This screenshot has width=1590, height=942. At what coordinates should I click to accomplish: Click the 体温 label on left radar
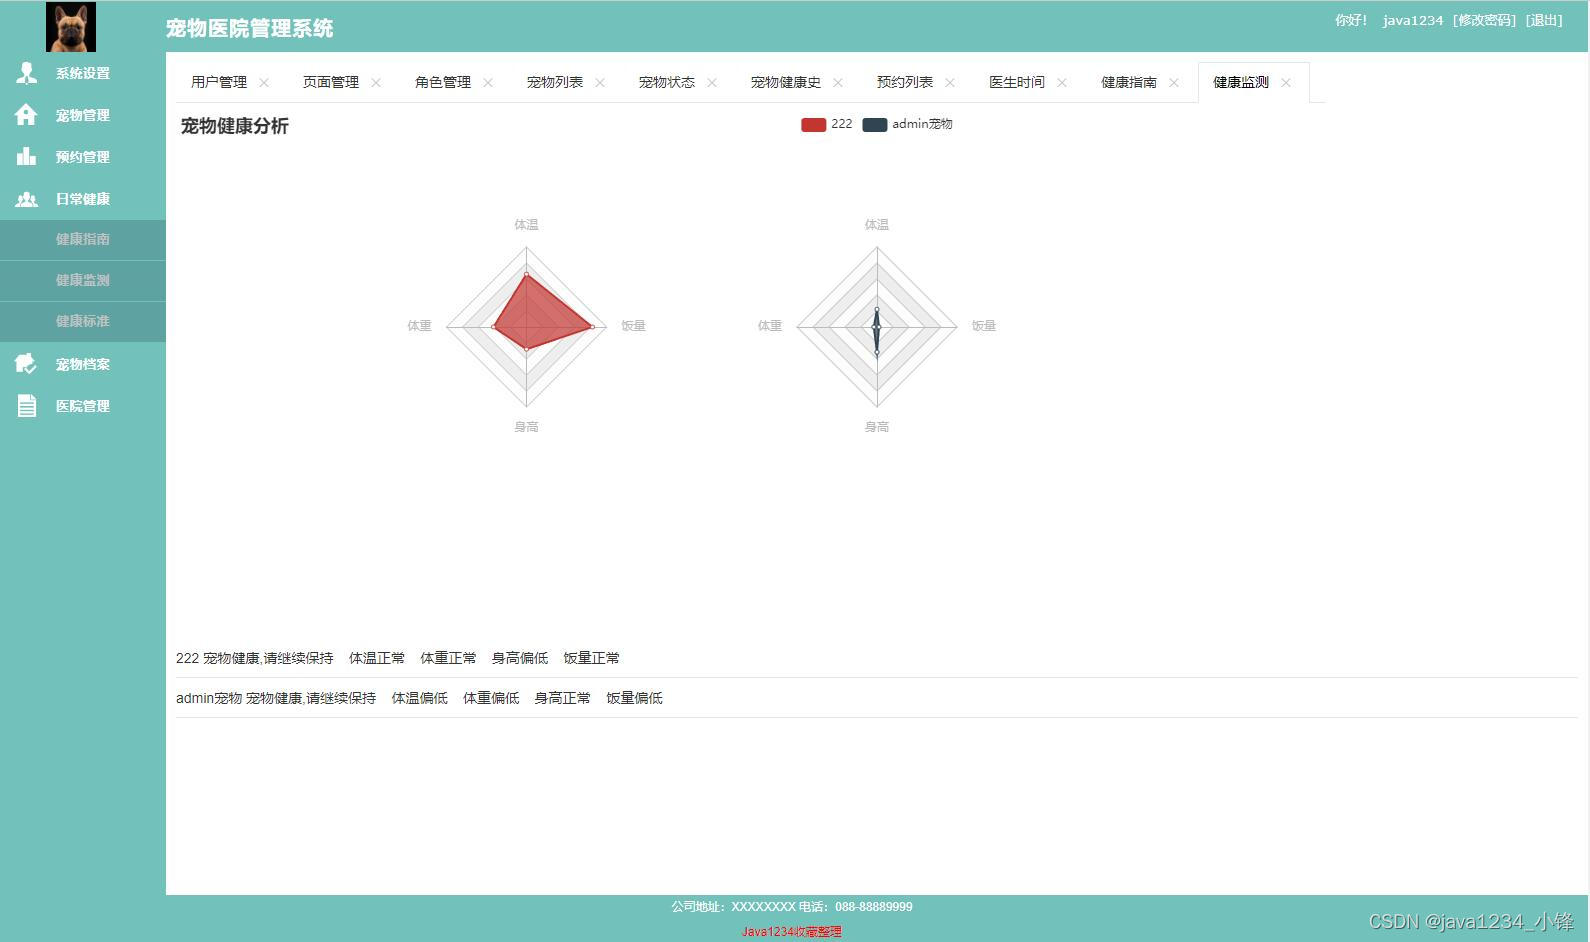[x=526, y=225]
